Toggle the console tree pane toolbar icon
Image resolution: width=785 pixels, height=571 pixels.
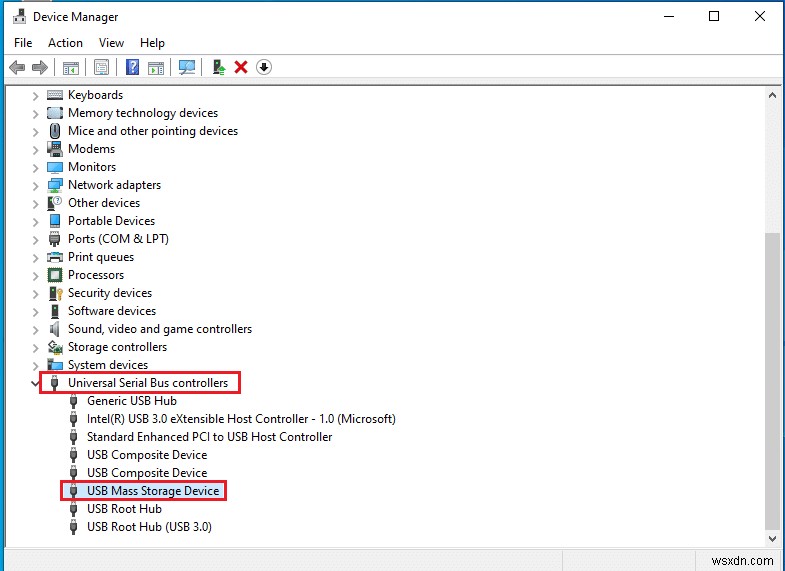click(x=71, y=67)
